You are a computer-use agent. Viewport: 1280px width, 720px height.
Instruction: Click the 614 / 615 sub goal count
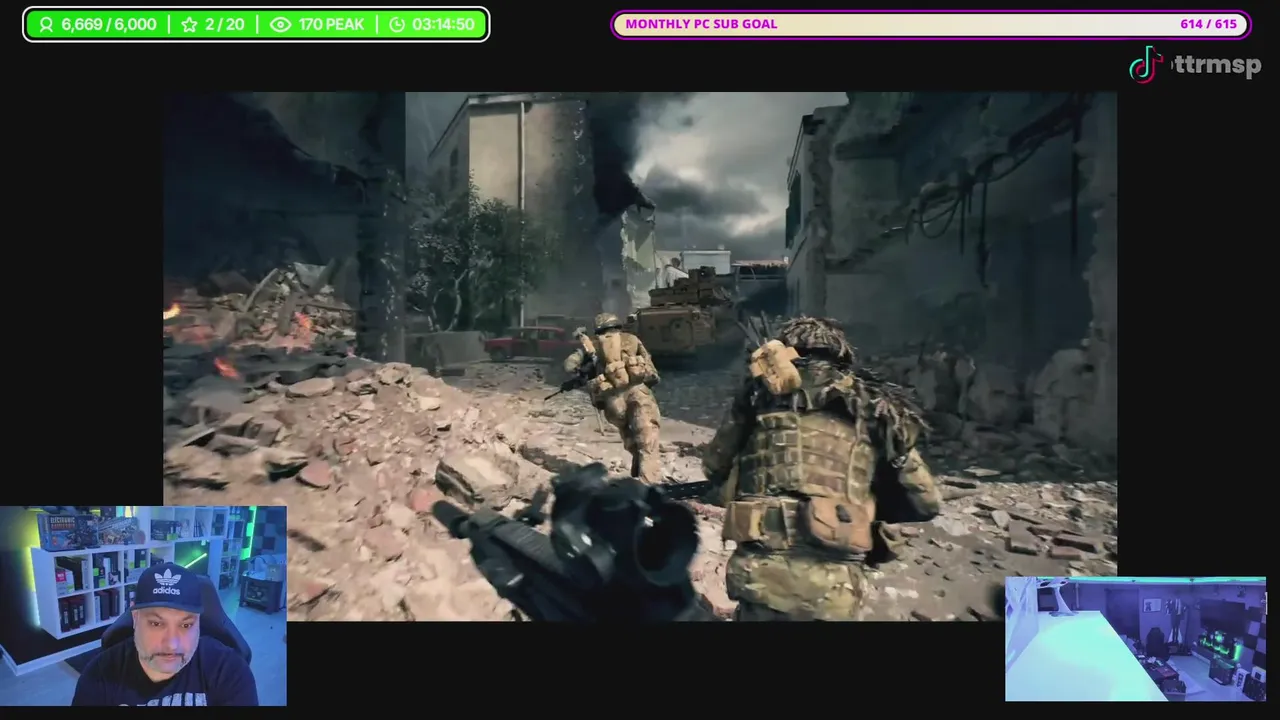click(x=1208, y=24)
